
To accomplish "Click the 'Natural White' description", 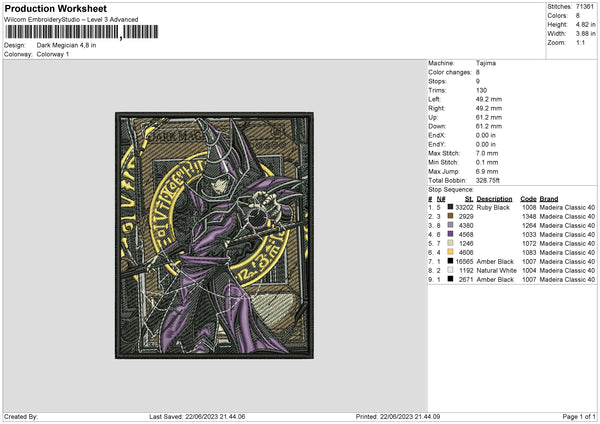I will (497, 271).
